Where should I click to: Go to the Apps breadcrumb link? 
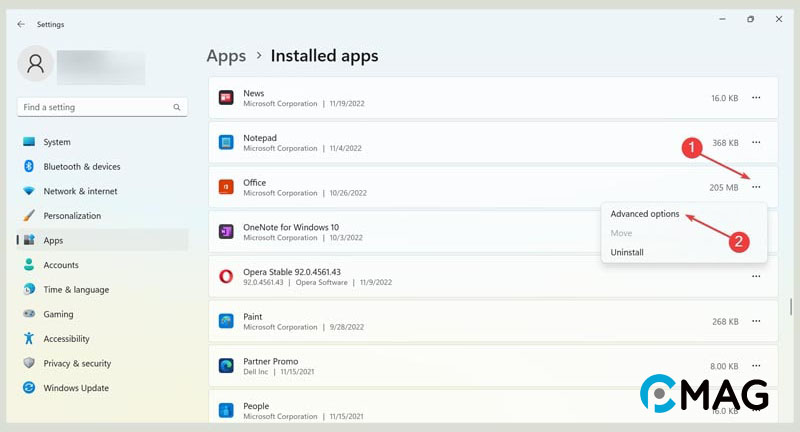pyautogui.click(x=226, y=56)
